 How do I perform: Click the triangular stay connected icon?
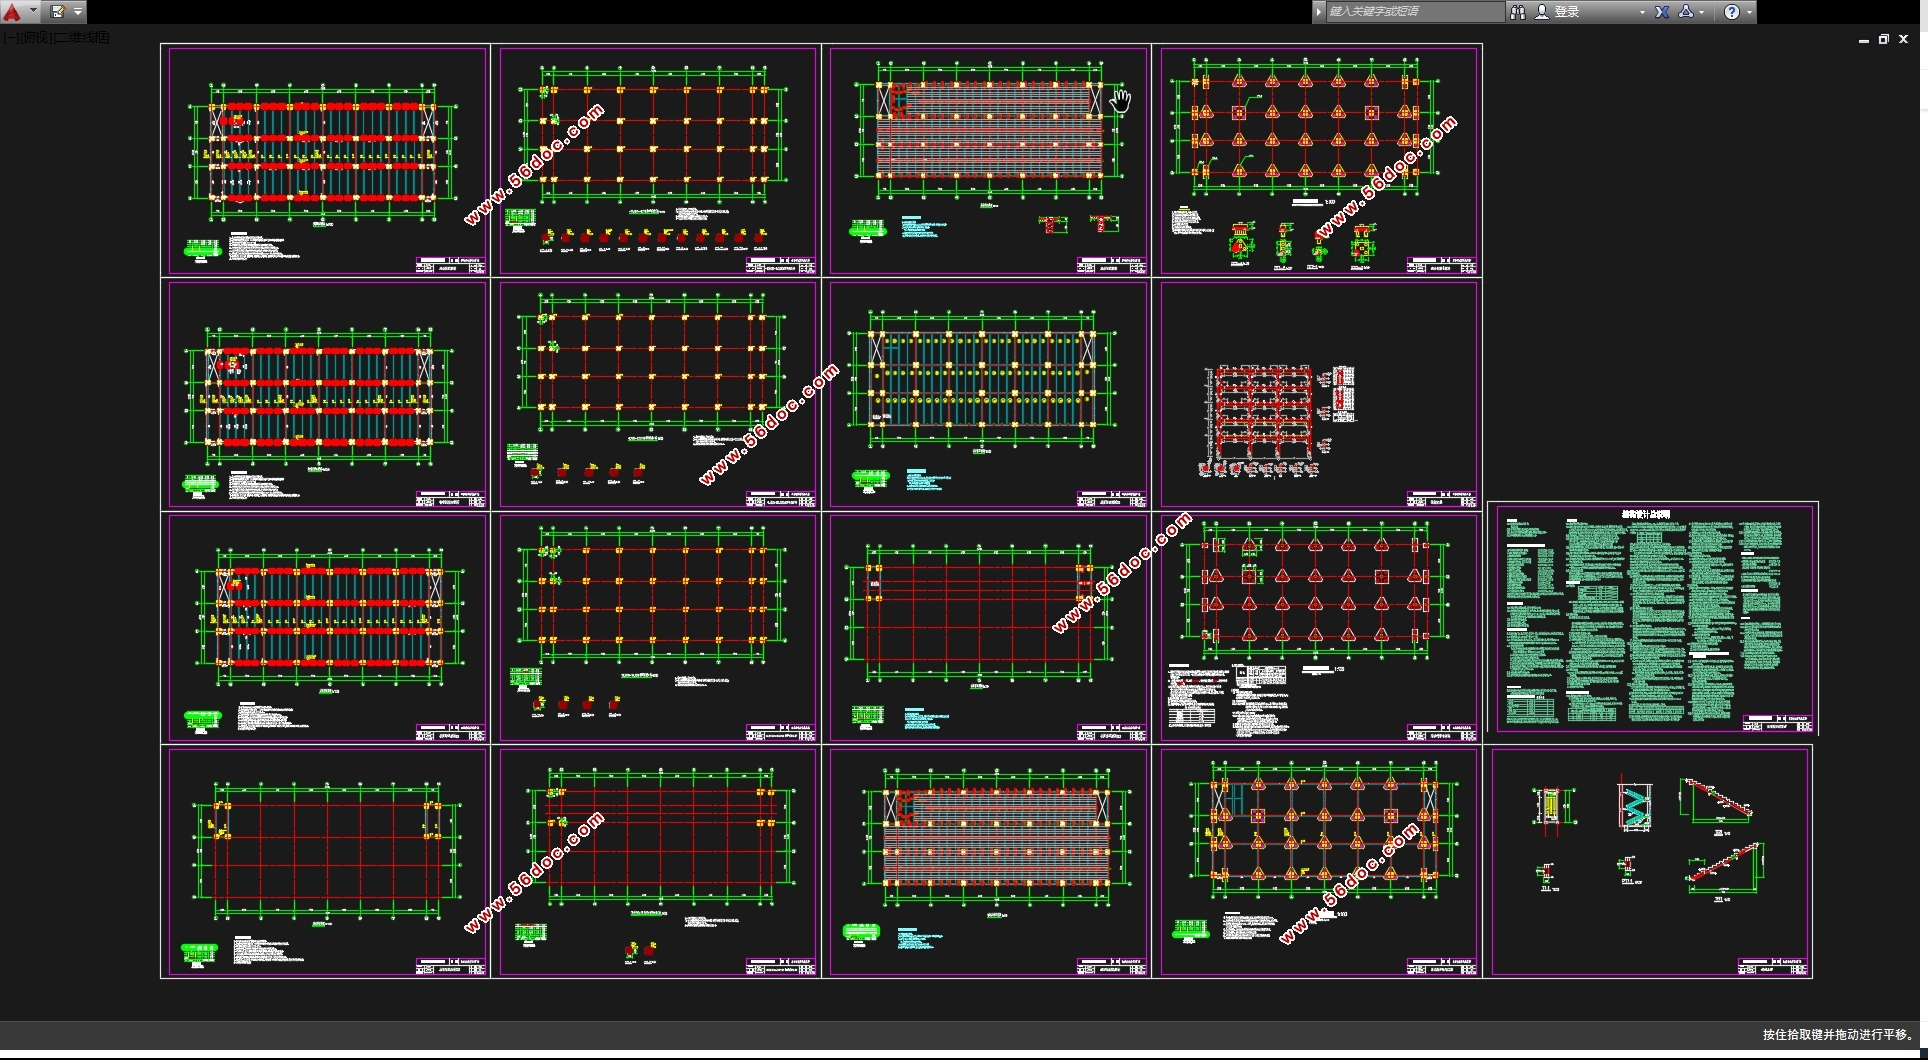click(1686, 12)
